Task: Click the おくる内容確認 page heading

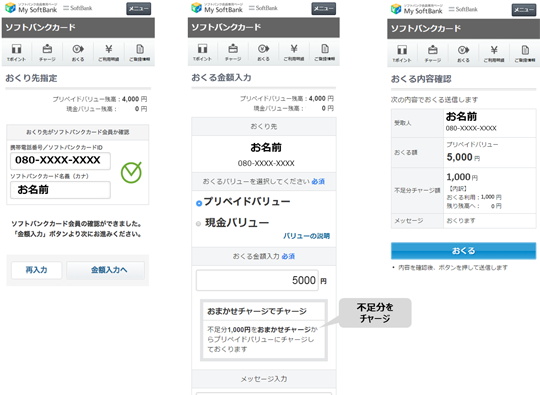Action: [x=421, y=79]
